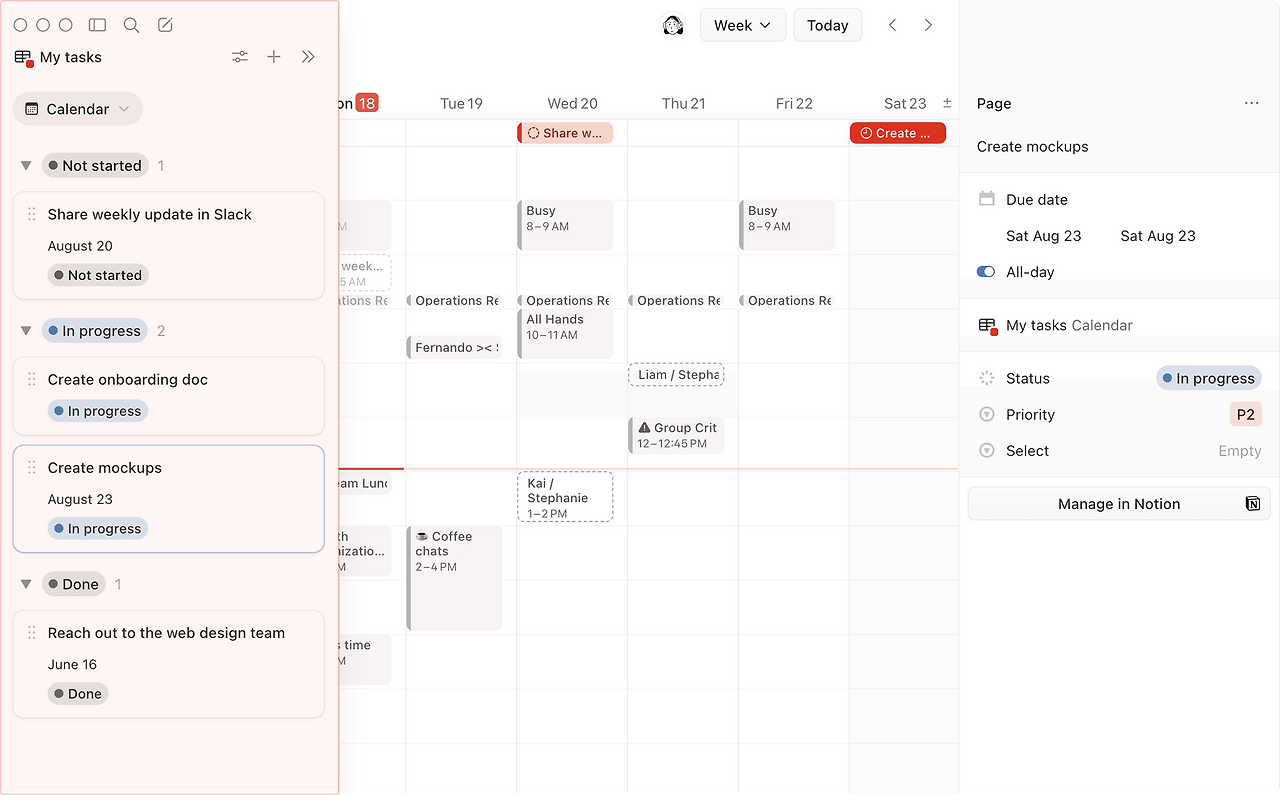
Task: Click the Select property icon
Action: click(987, 451)
